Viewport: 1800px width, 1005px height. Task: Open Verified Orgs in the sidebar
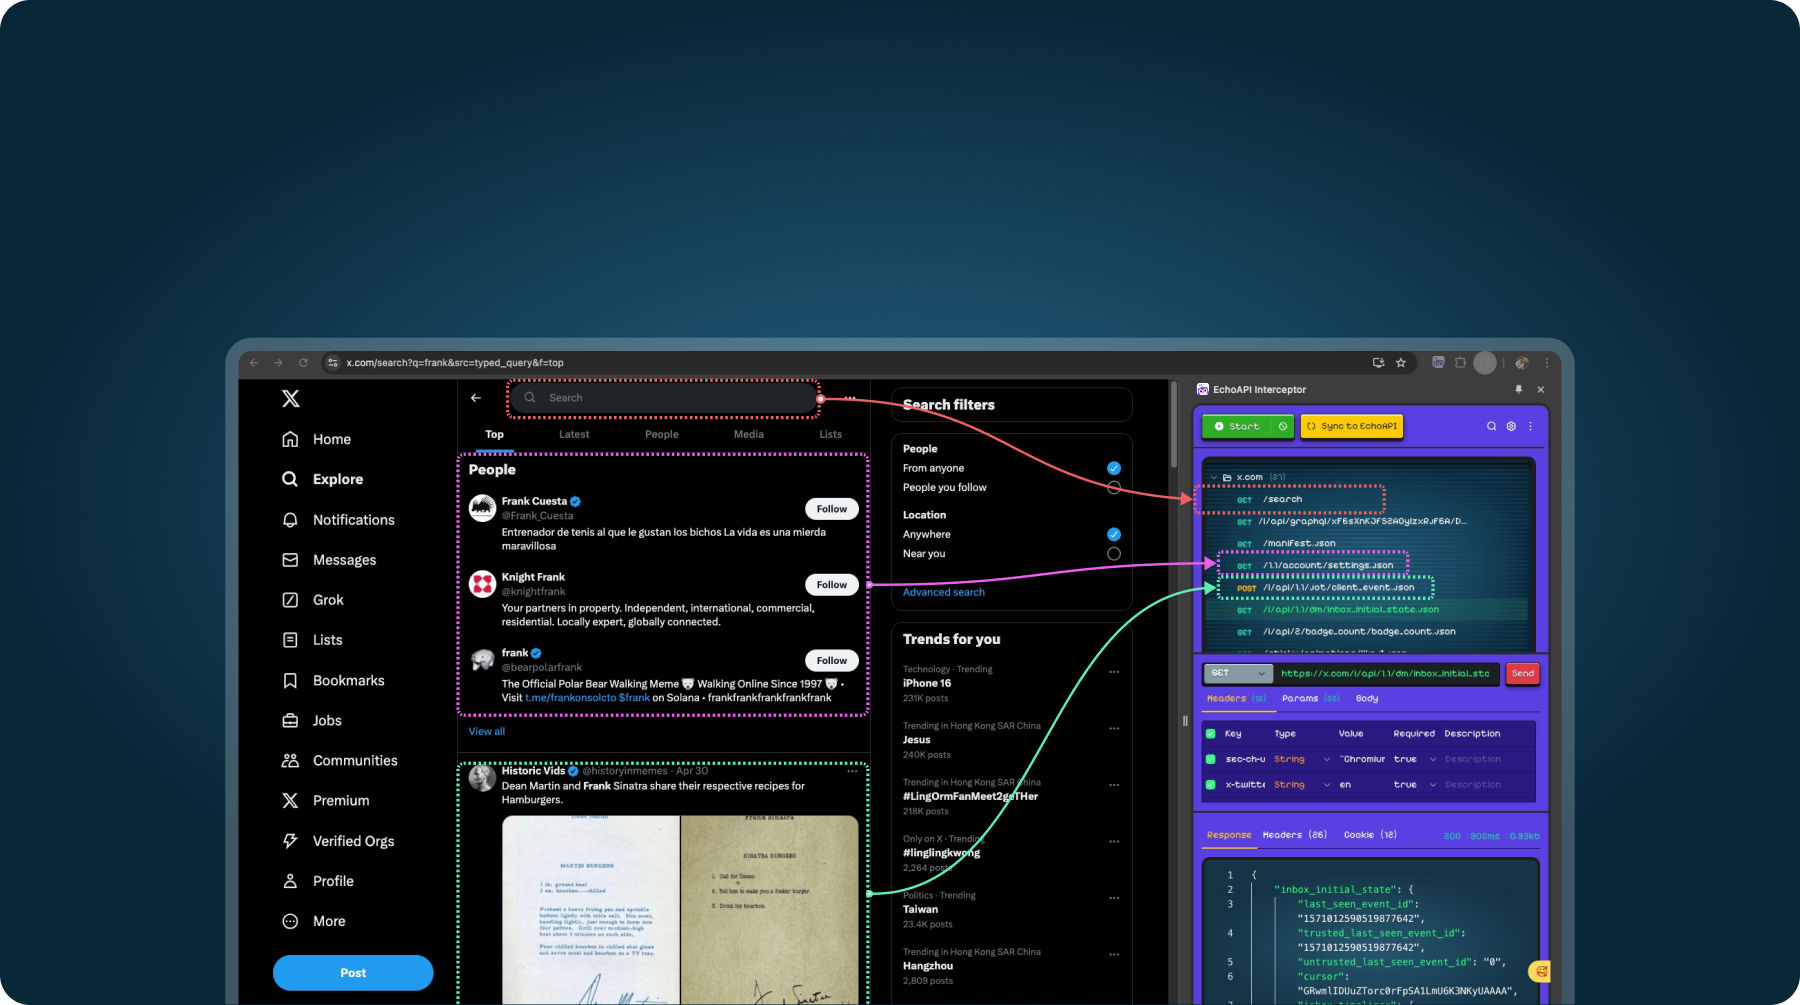pos(338,841)
